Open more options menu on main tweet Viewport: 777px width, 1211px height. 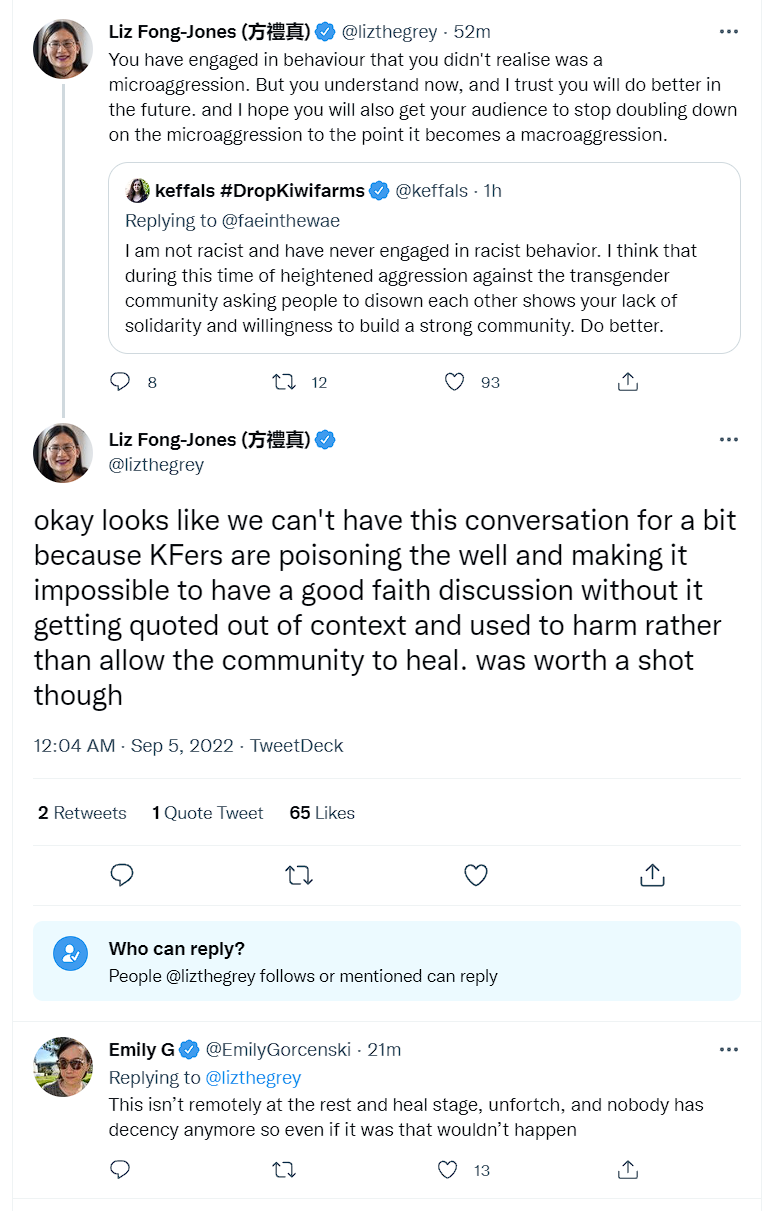(729, 439)
